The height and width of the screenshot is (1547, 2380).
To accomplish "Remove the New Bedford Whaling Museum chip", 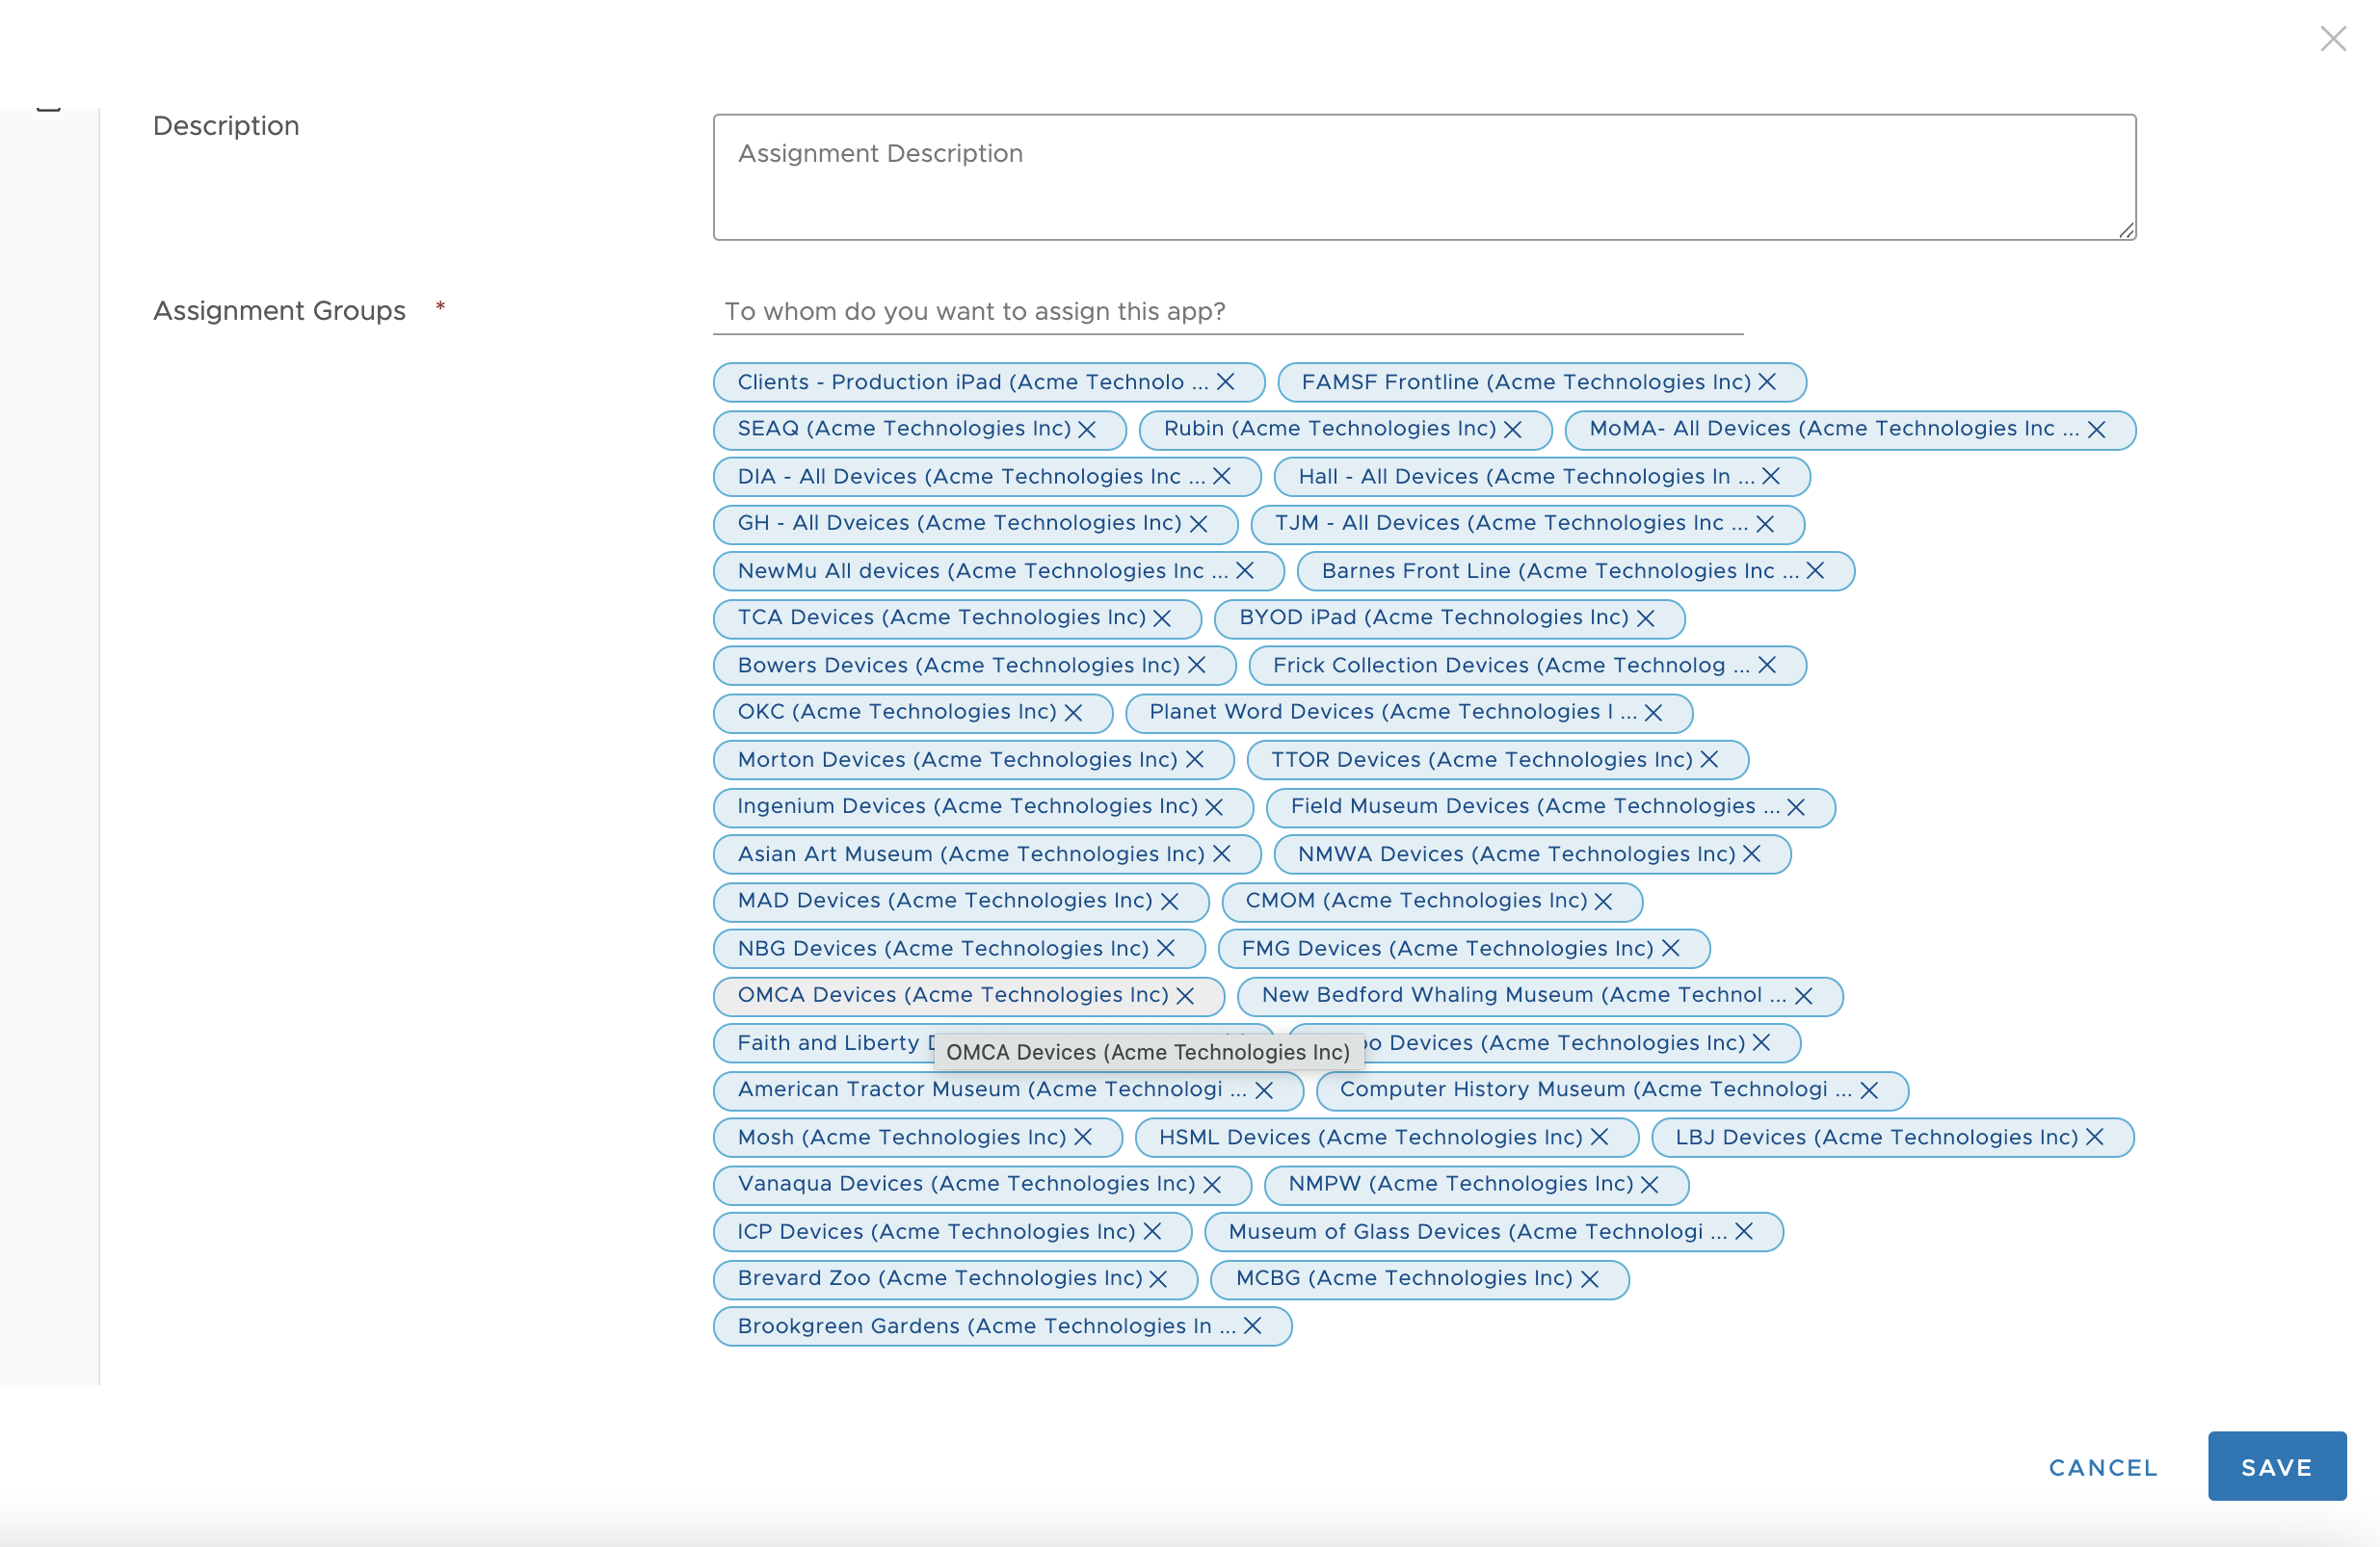I will (1804, 995).
